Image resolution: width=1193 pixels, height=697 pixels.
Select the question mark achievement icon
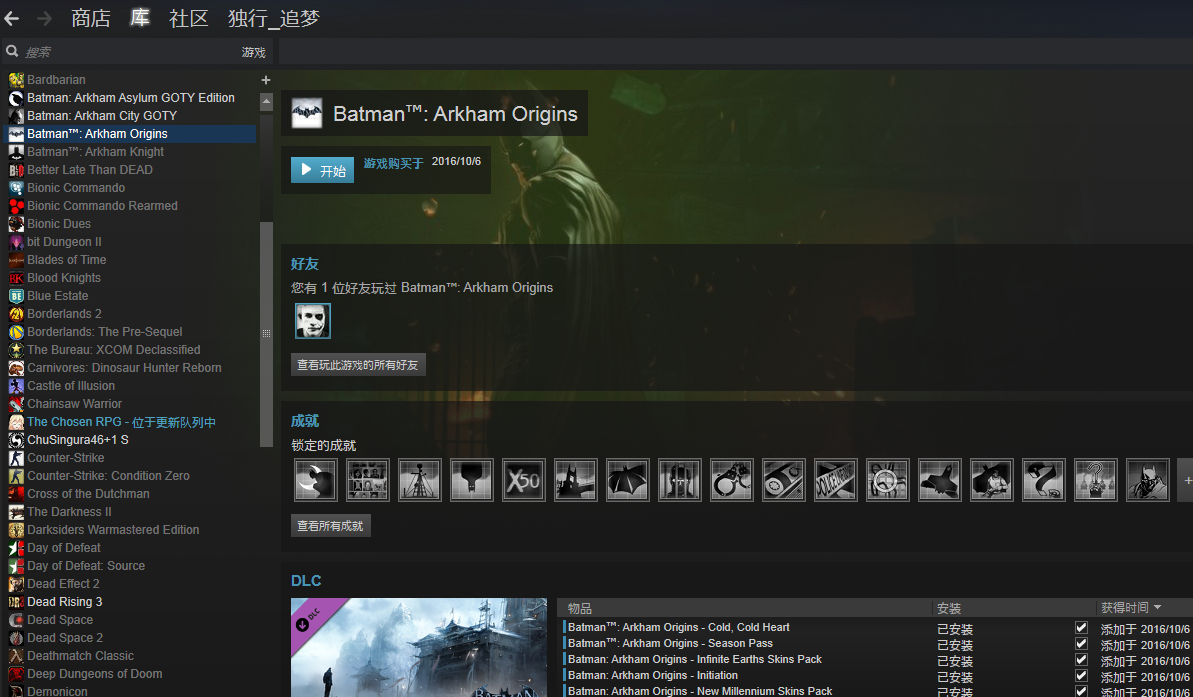click(x=1096, y=480)
